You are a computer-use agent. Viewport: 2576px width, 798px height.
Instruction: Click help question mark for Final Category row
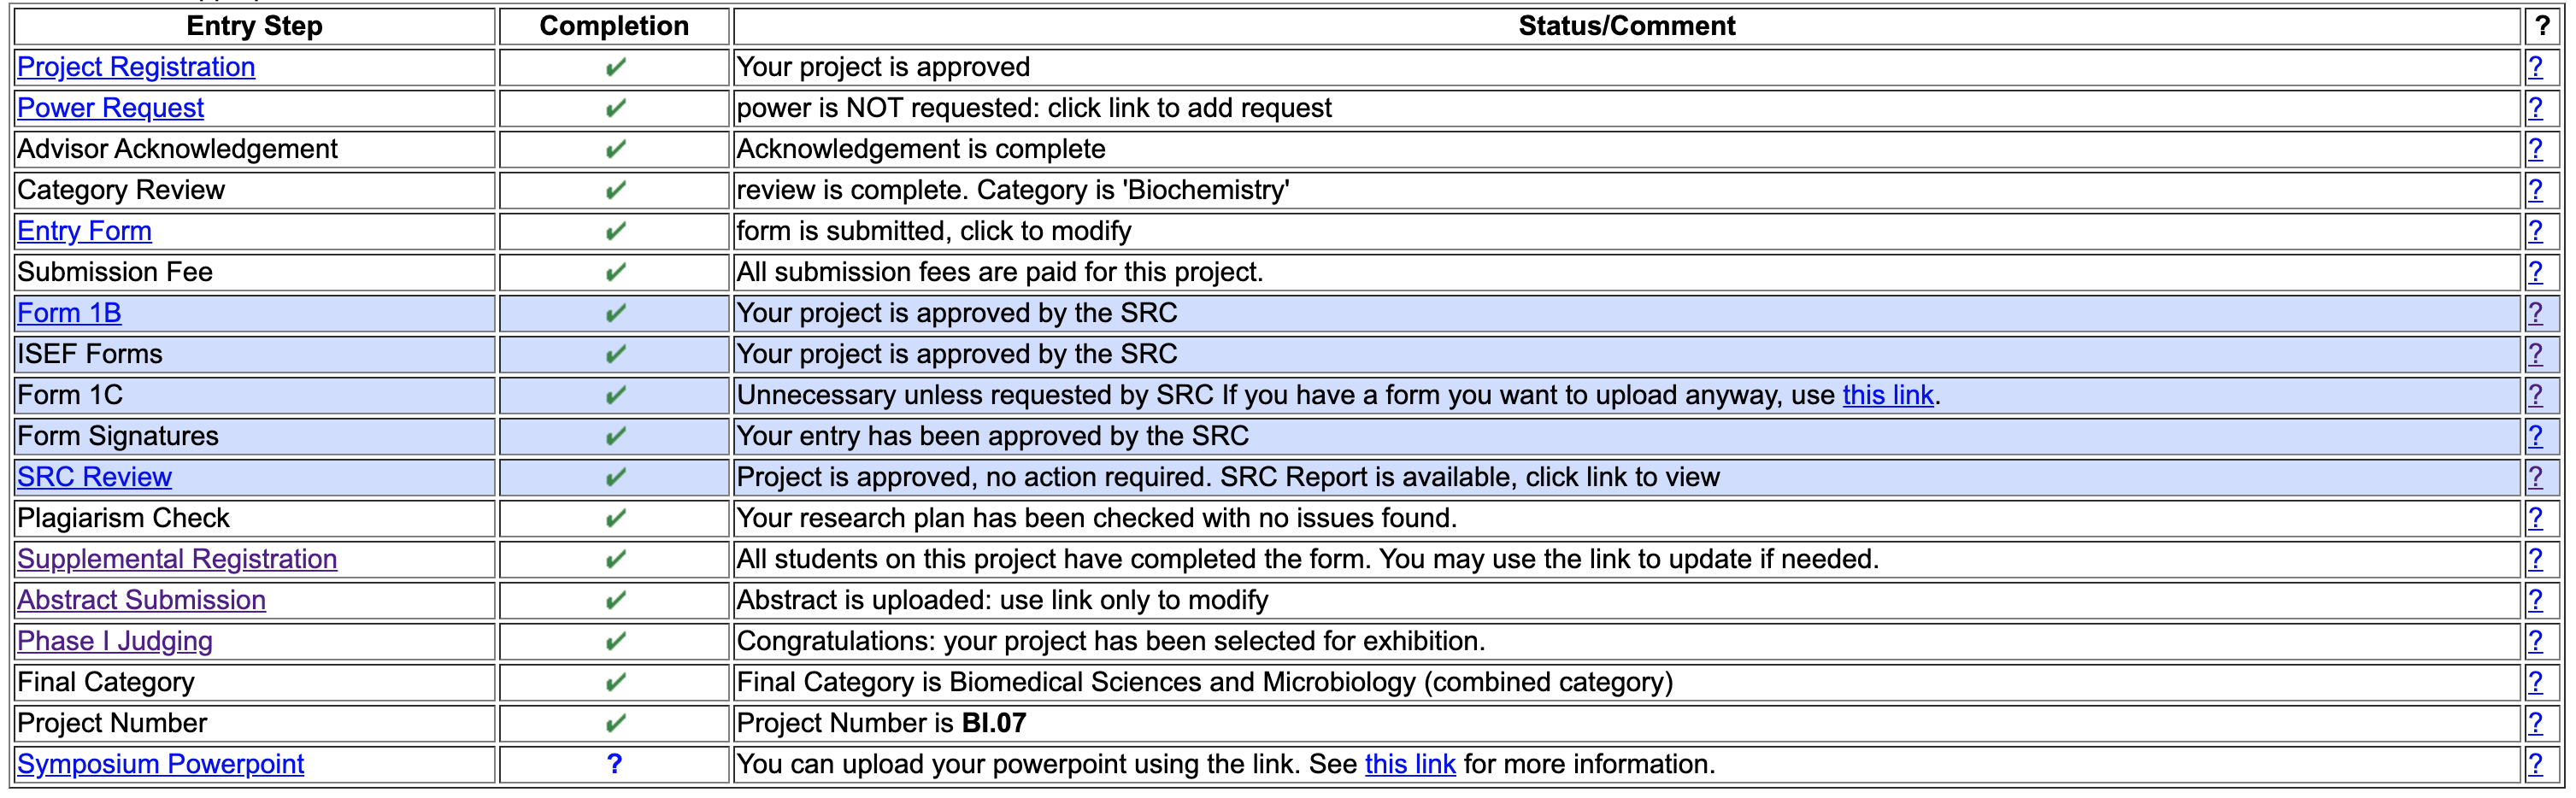coord(2535,682)
